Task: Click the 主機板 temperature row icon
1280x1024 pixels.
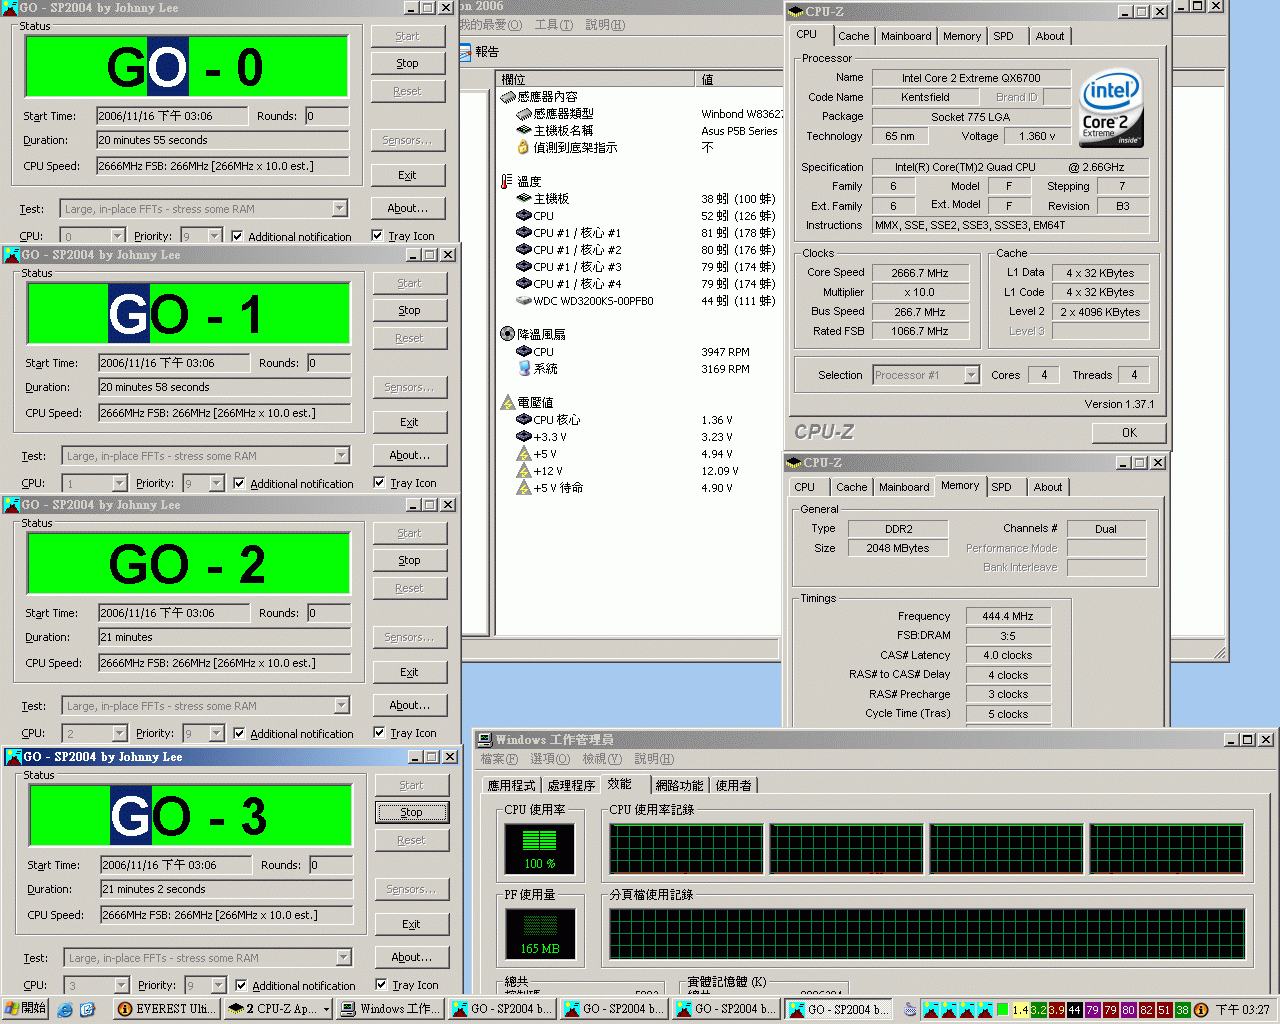Action: click(x=524, y=199)
